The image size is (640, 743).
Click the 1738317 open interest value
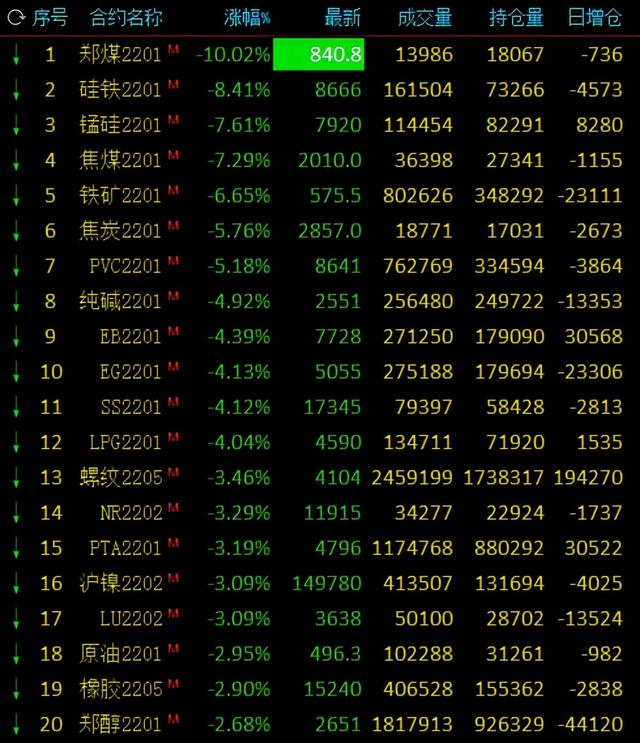[504, 477]
